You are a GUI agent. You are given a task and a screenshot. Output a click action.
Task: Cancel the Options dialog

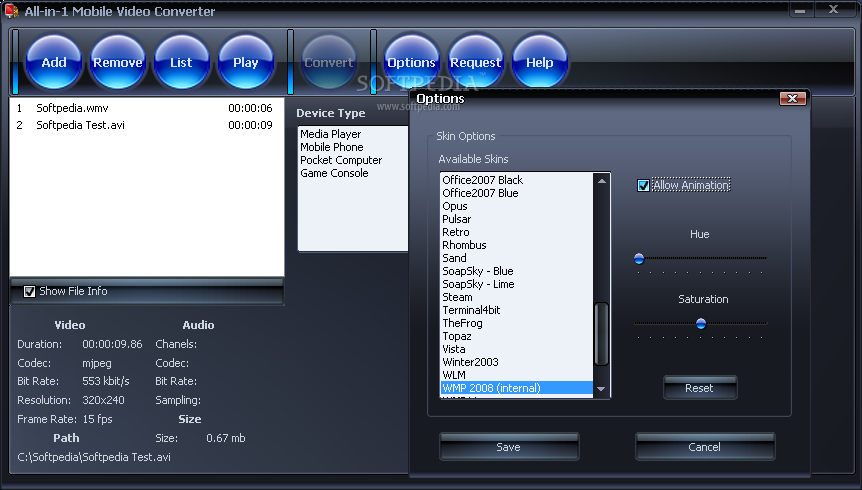(705, 447)
